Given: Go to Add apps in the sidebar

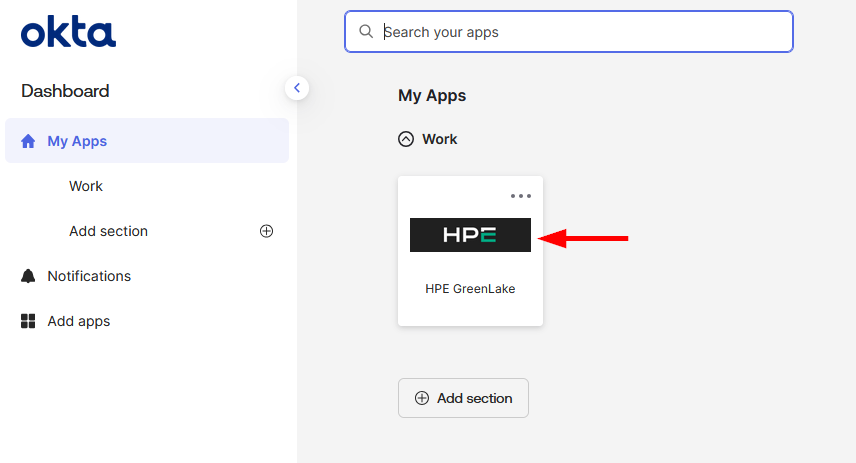Looking at the screenshot, I should pos(79,321).
